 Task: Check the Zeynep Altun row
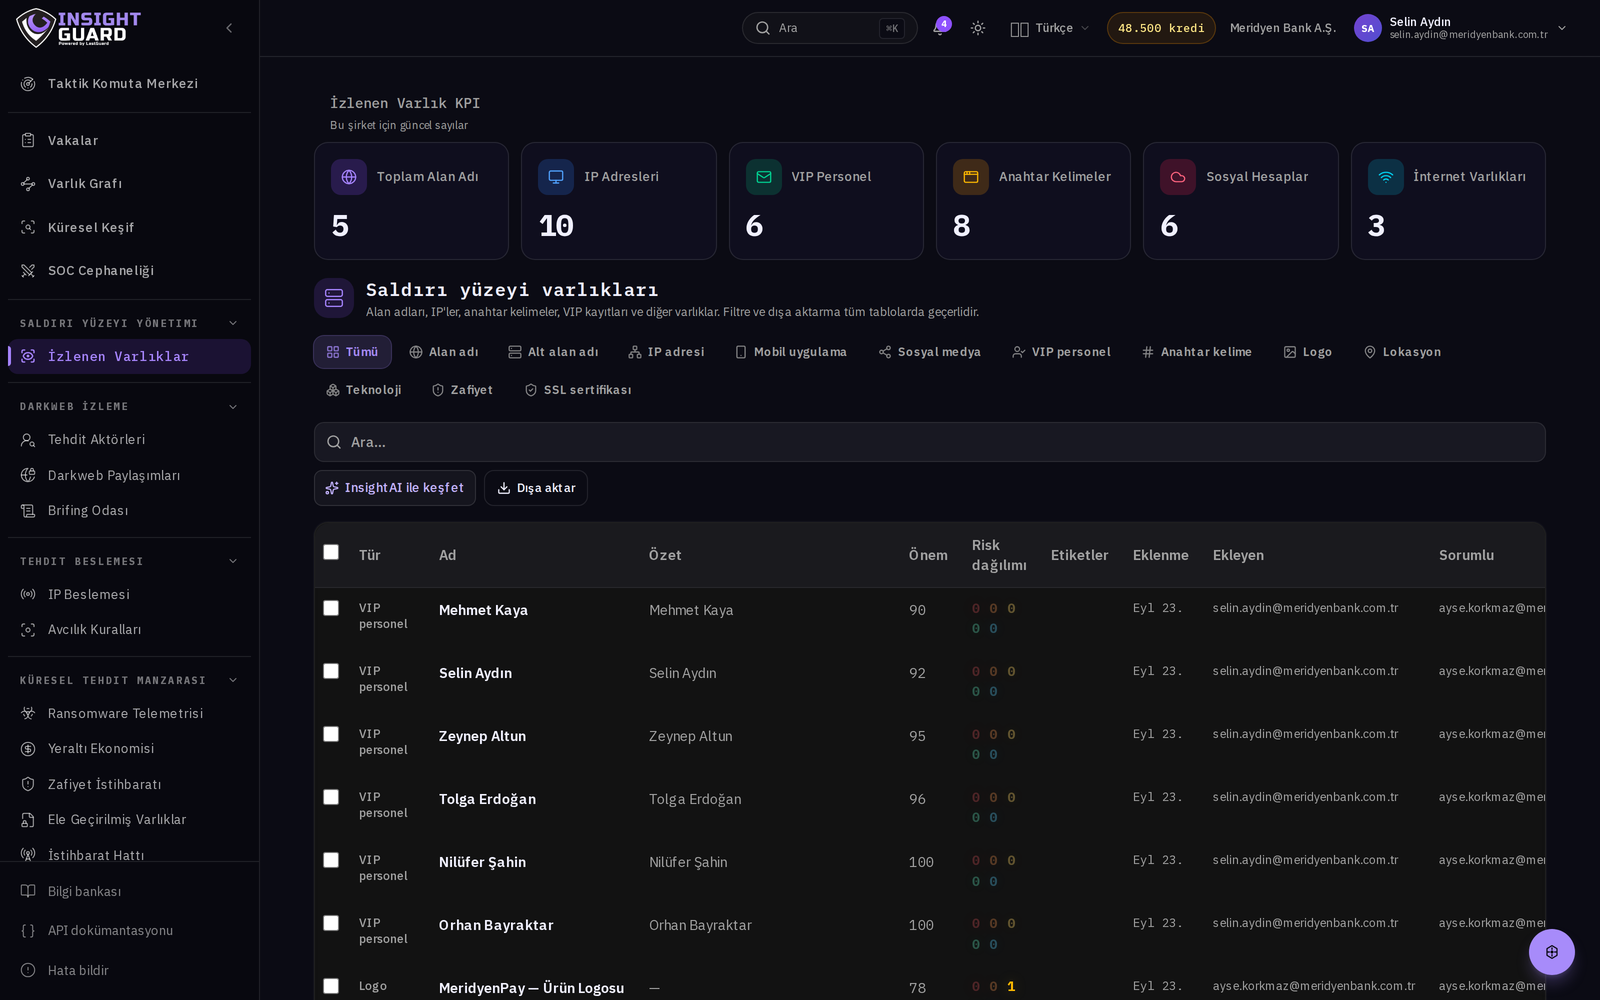331,734
